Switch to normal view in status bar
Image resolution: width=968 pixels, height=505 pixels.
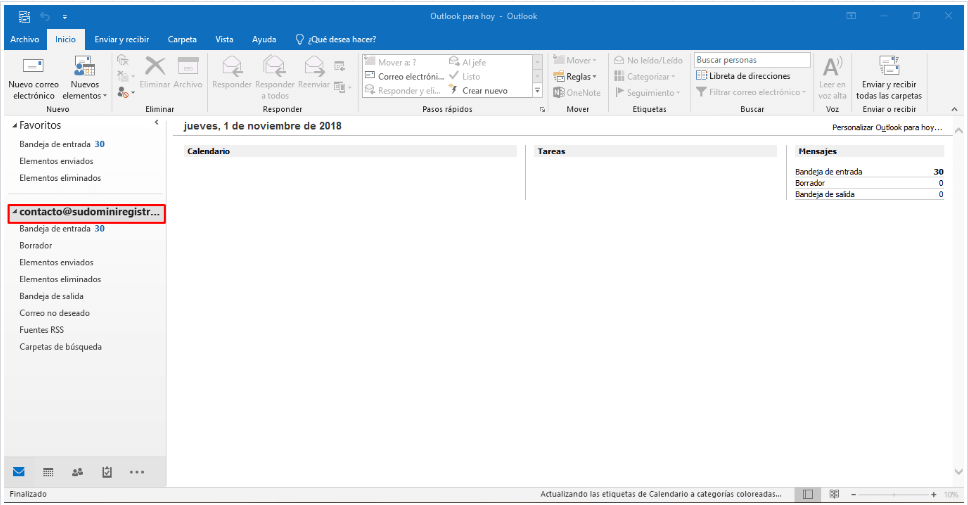[x=807, y=495]
